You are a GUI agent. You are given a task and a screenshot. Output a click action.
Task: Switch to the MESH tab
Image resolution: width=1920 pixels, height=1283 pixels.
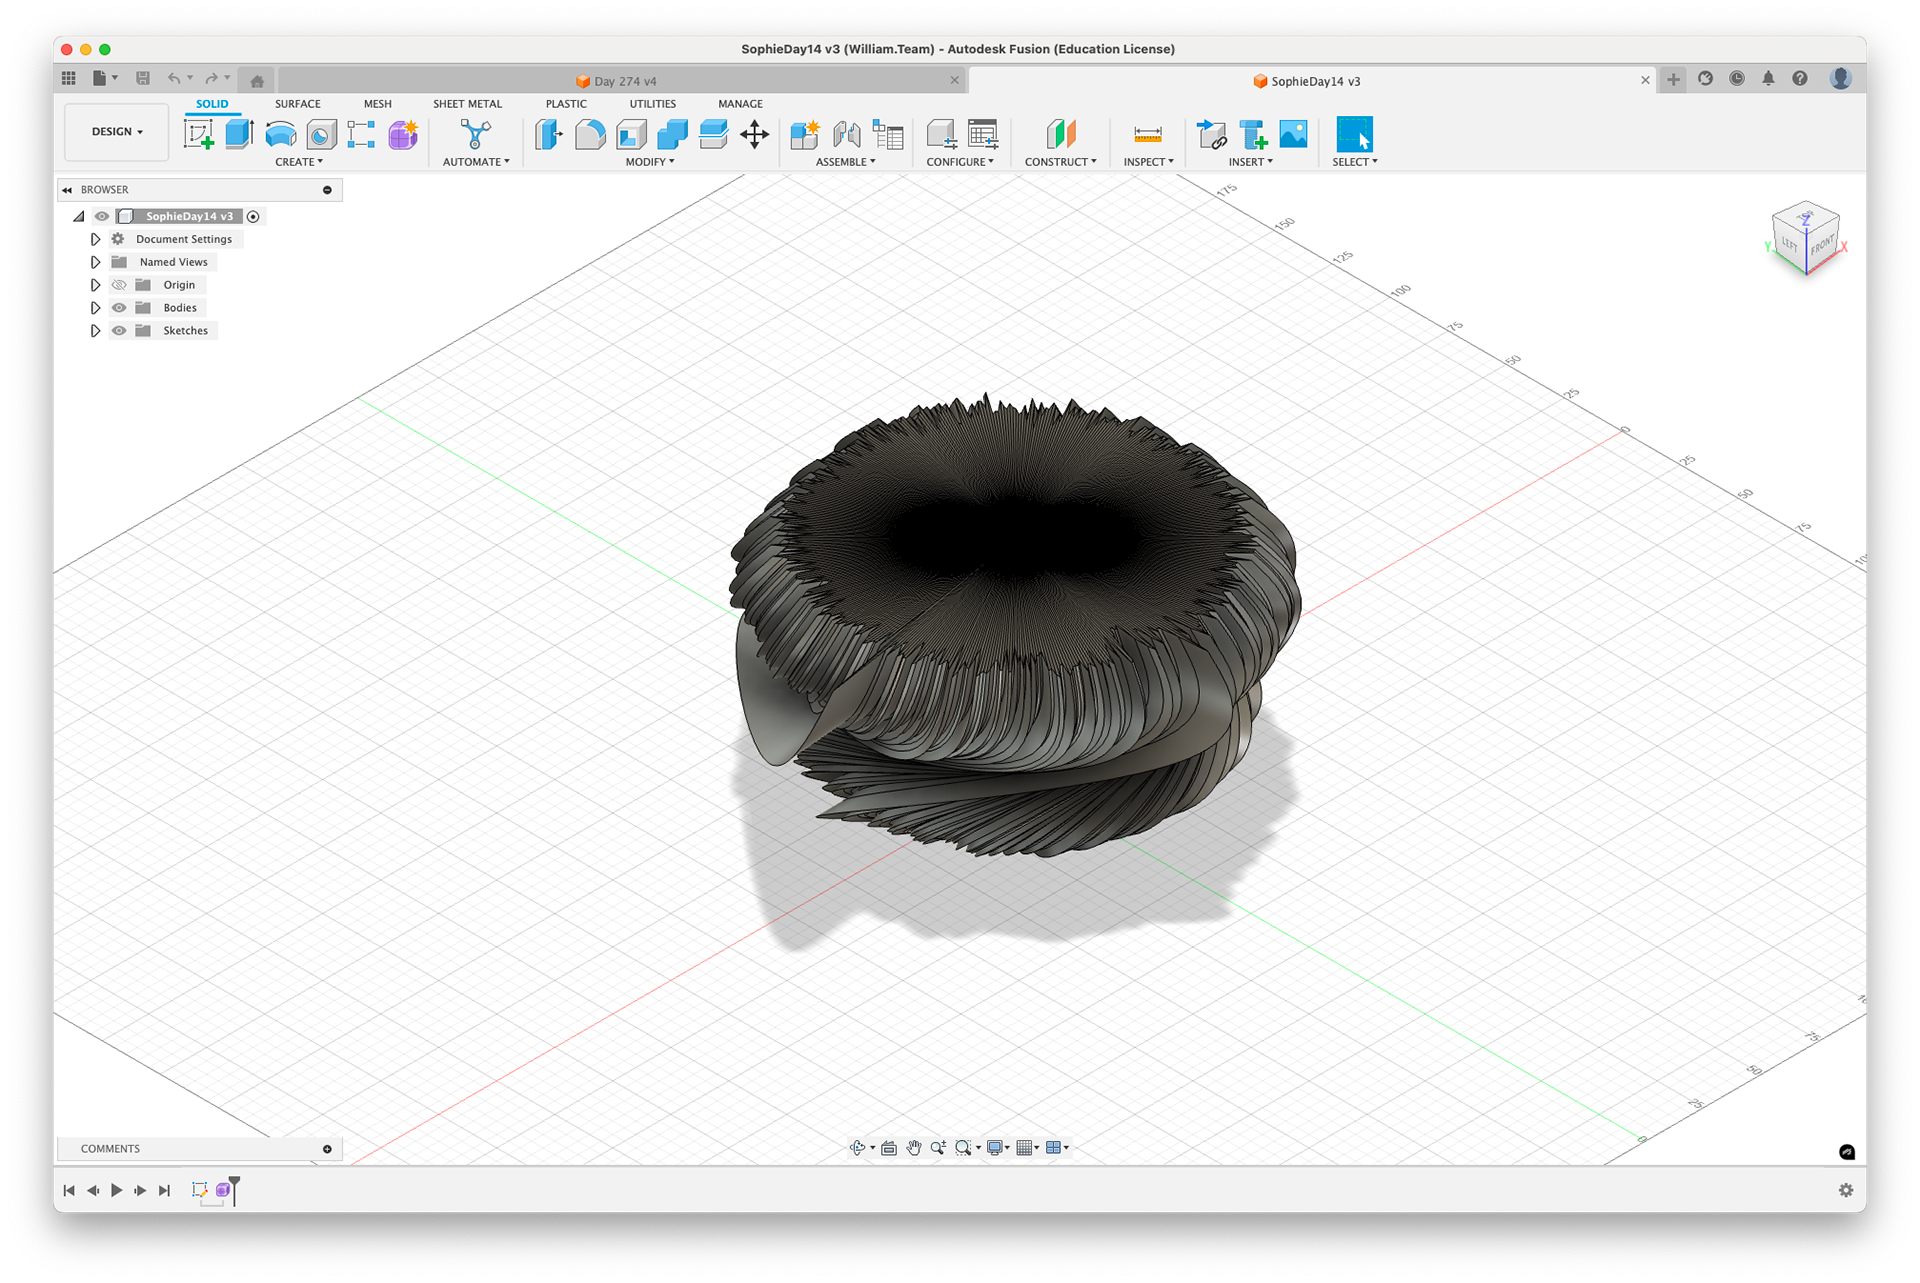coord(378,104)
